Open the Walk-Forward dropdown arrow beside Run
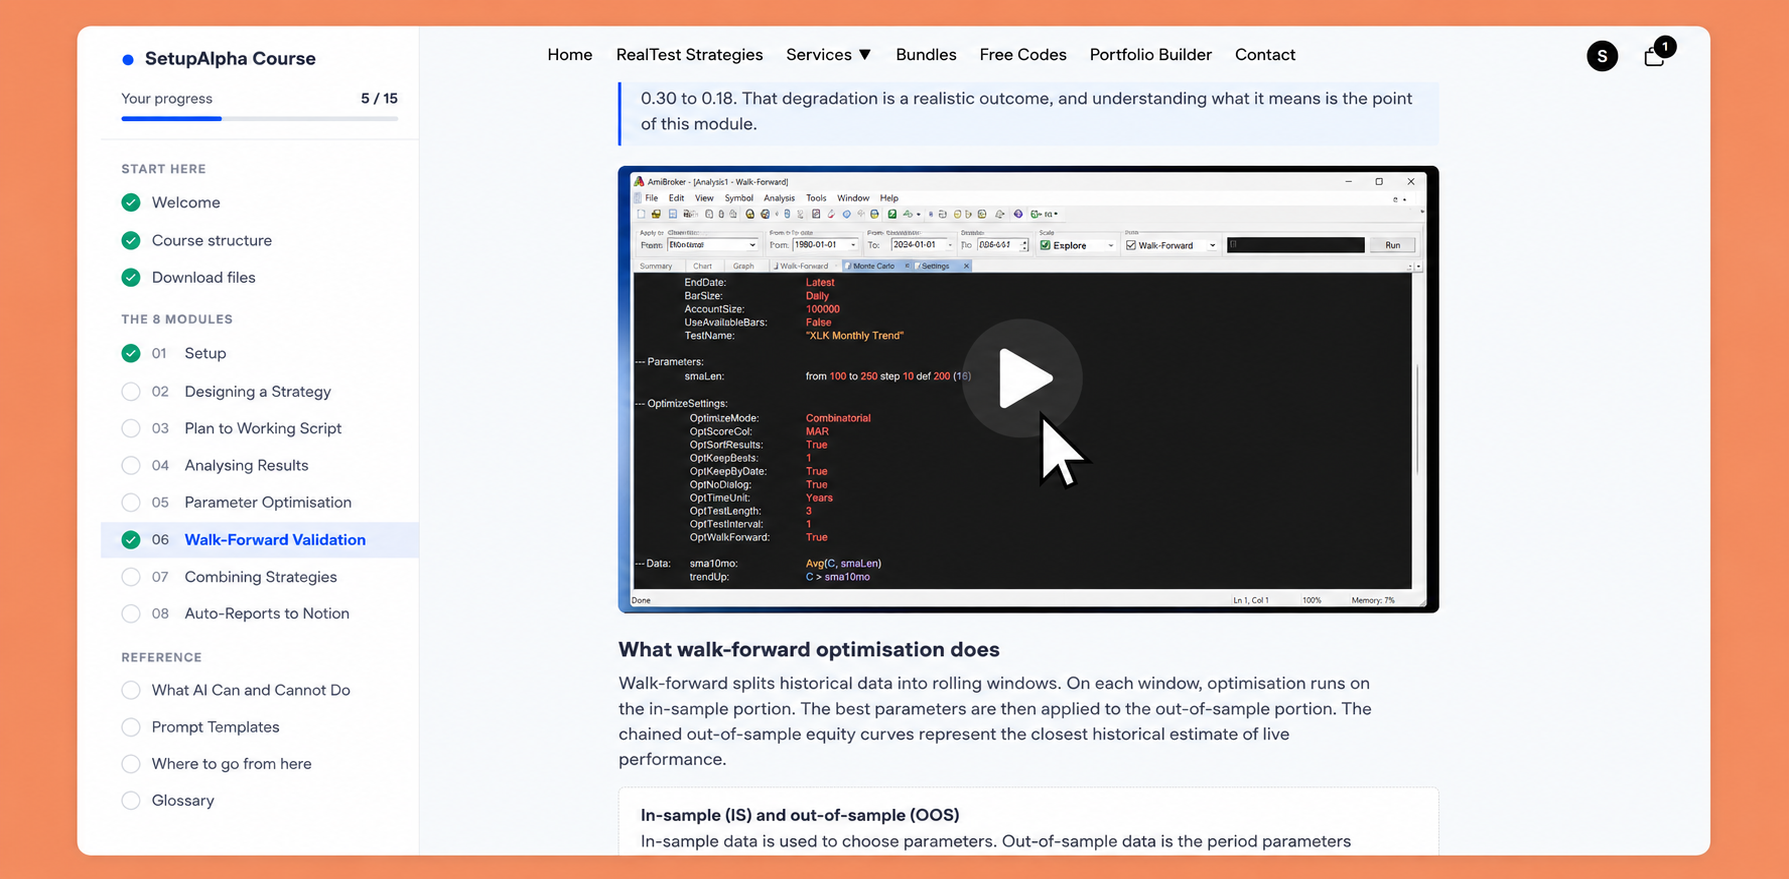The height and width of the screenshot is (879, 1789). 1212,245
